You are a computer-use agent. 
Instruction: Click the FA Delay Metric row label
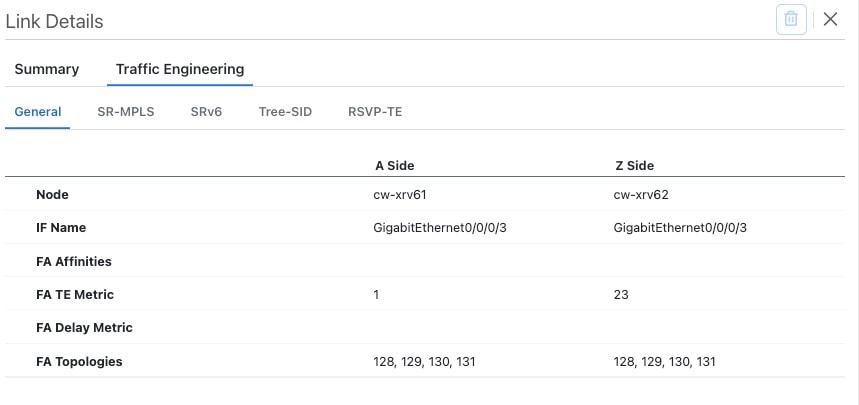tap(84, 328)
